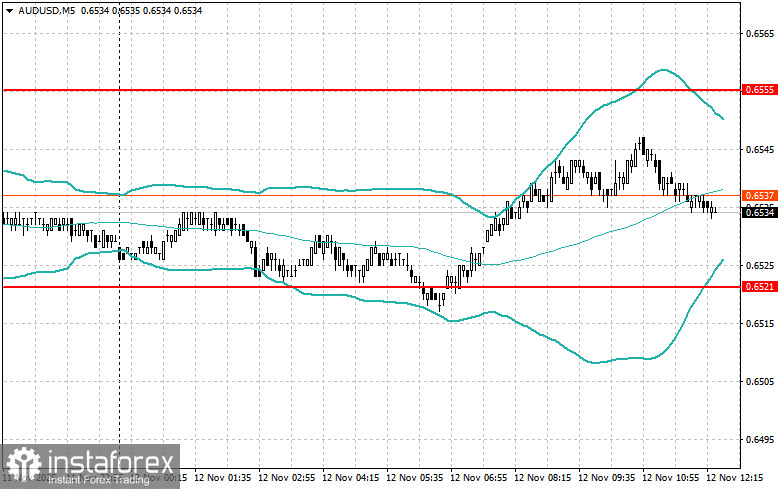
Task: Select the 0.6505 price scale value
Action: (760, 382)
